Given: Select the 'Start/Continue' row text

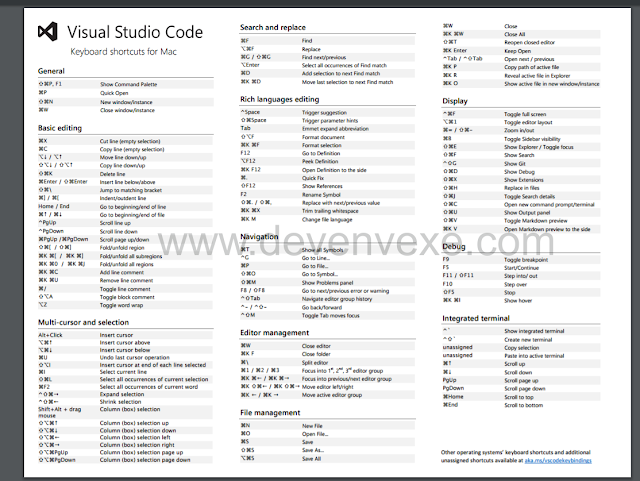Looking at the screenshot, I should tap(521, 268).
